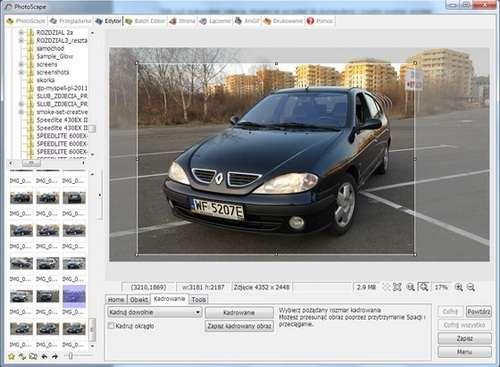Screen dimensions: 500x367
Task: Click the refresh folder icon
Action: point(22,356)
